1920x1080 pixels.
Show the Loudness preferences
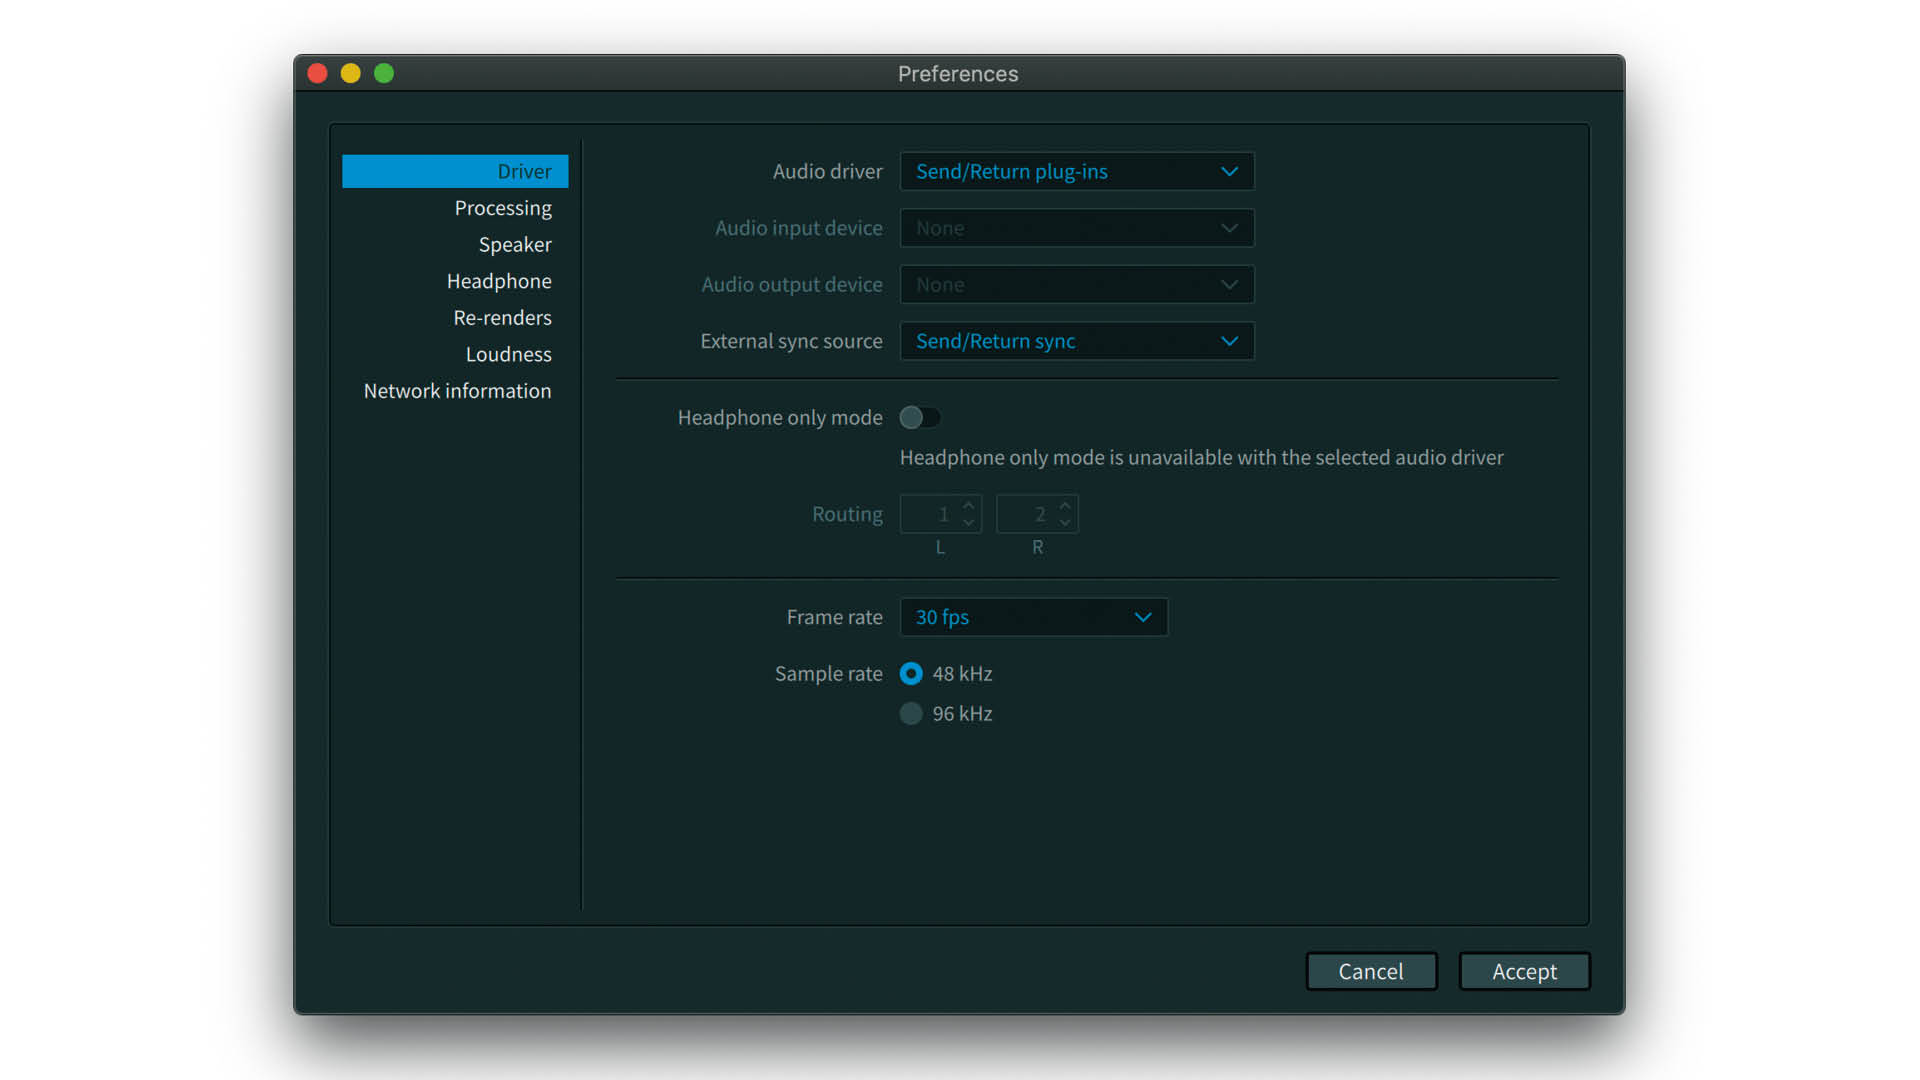[x=508, y=354]
